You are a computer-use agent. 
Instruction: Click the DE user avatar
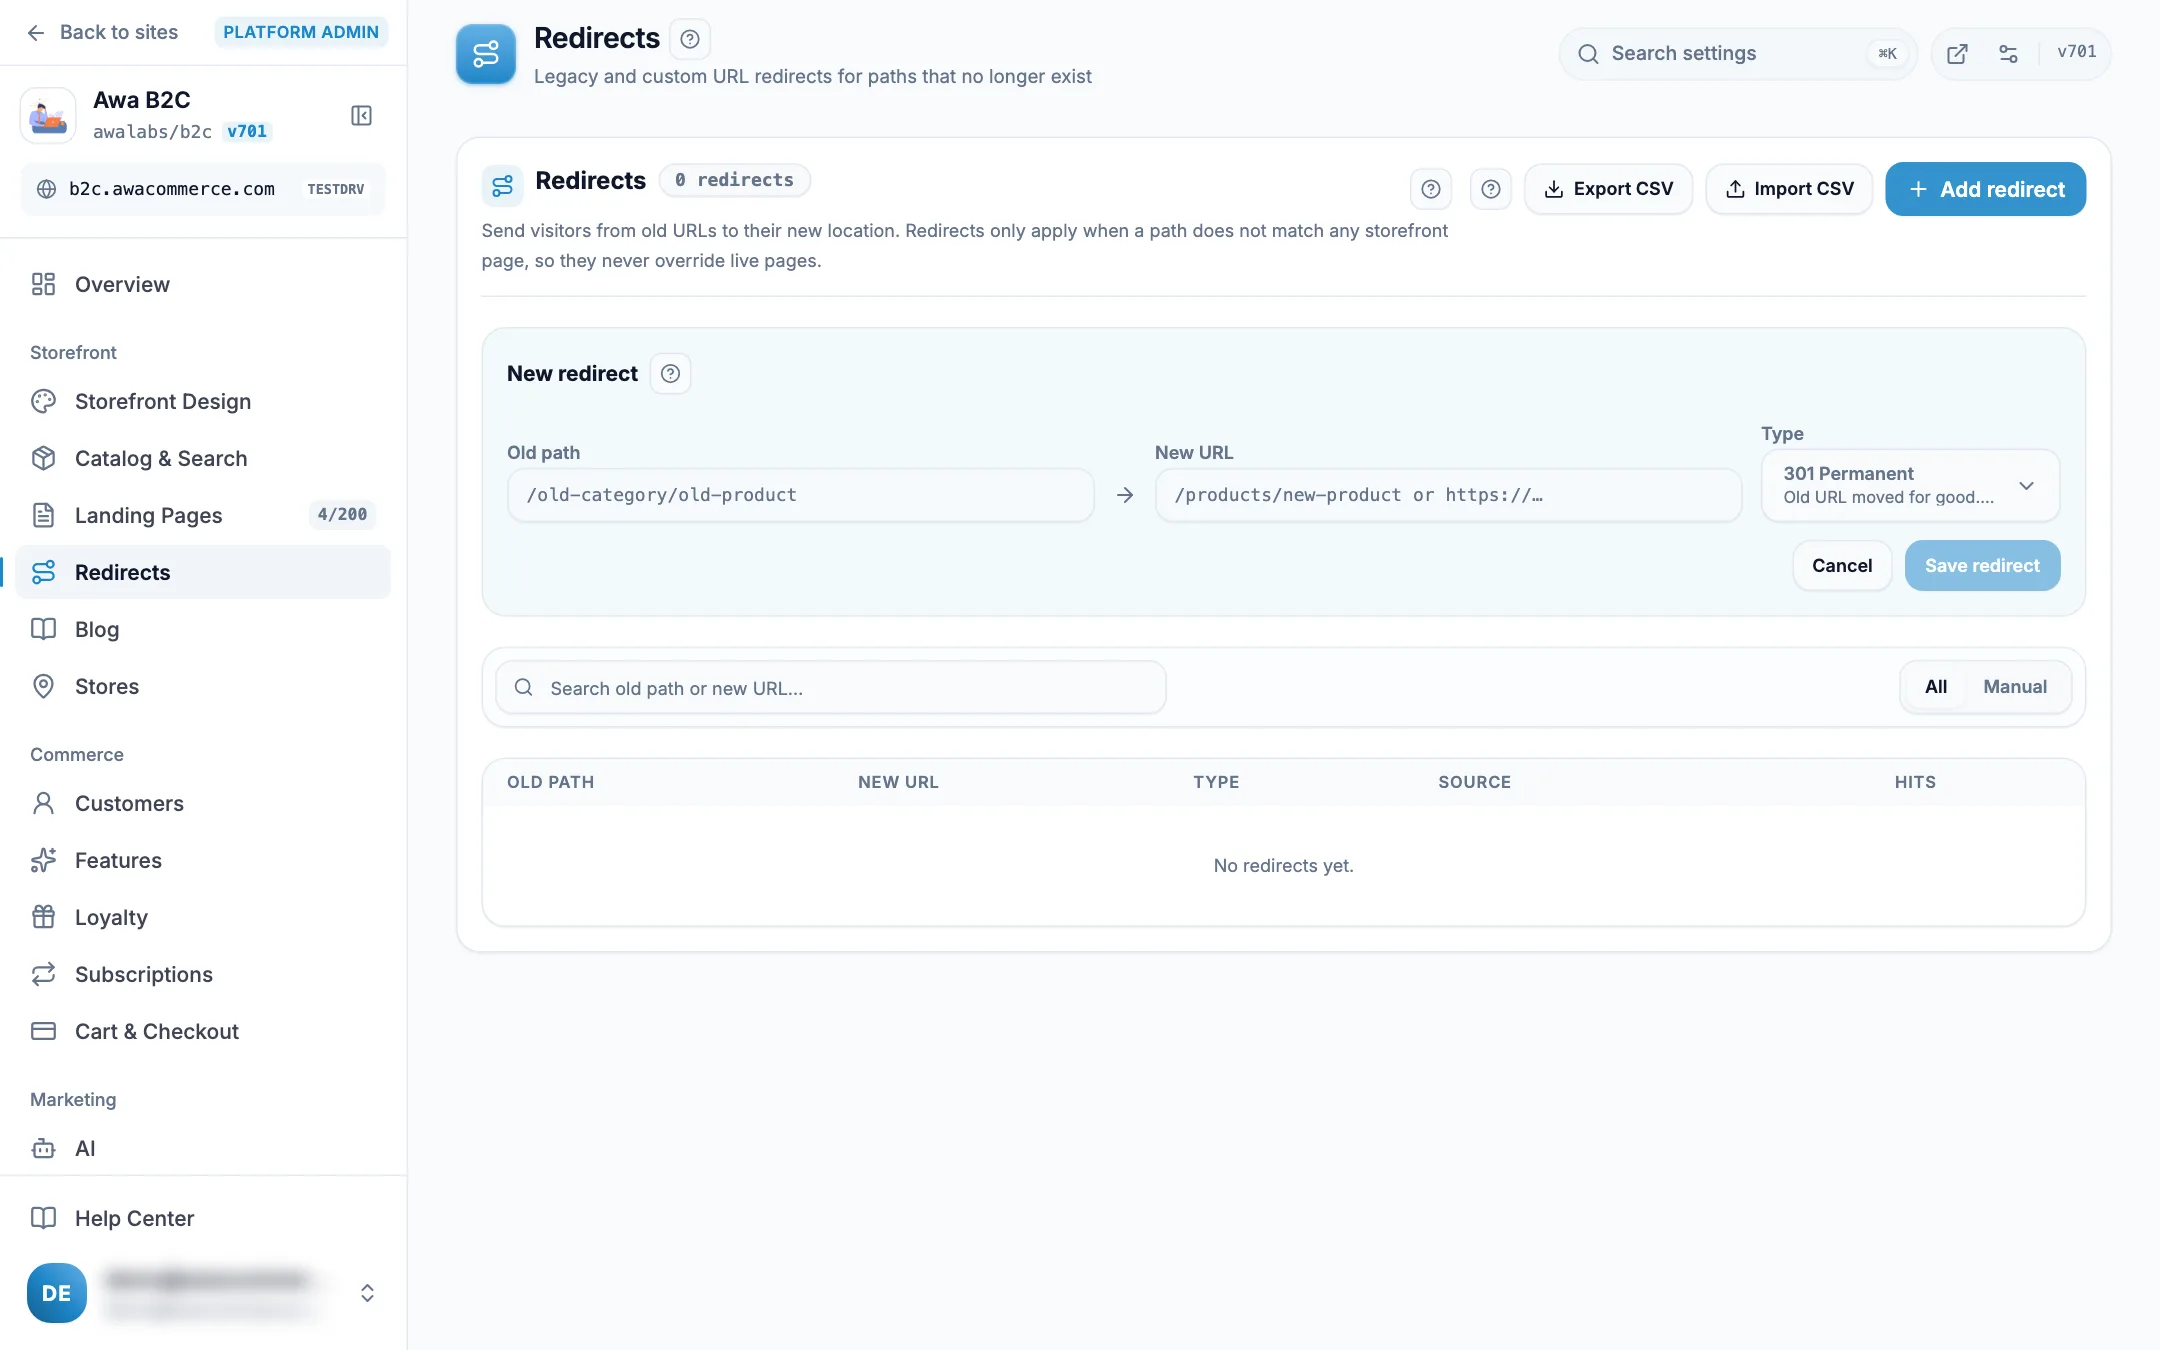[57, 1293]
